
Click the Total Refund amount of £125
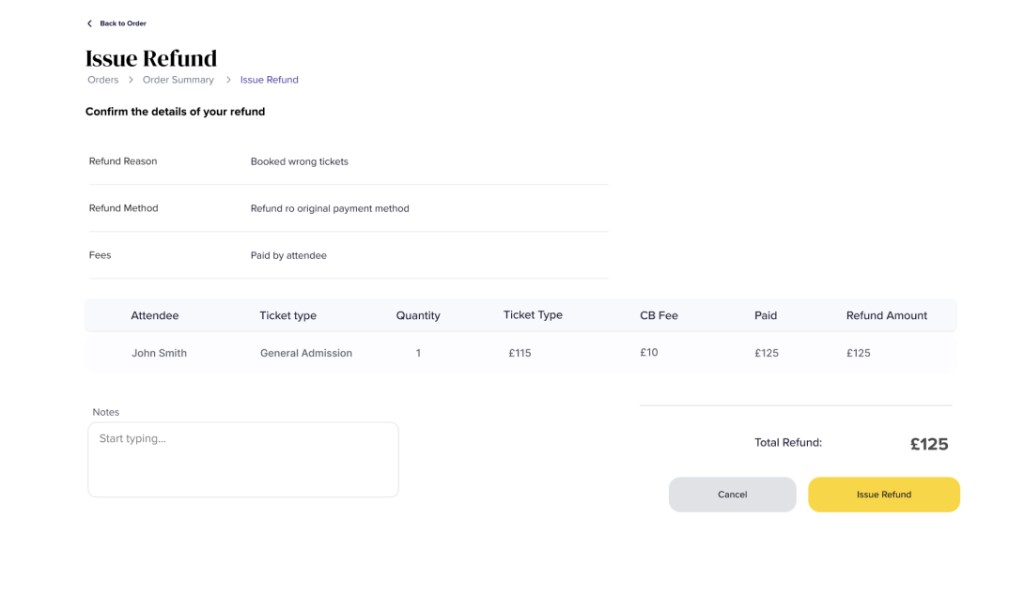(929, 443)
